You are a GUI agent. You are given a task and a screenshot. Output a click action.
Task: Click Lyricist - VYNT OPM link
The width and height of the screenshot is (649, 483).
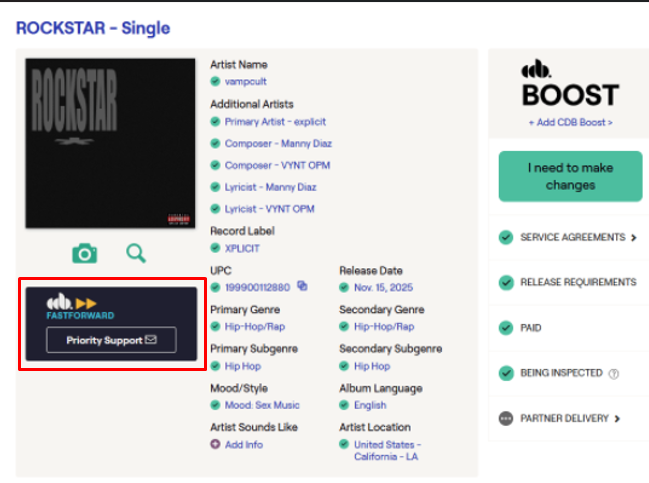coord(269,209)
